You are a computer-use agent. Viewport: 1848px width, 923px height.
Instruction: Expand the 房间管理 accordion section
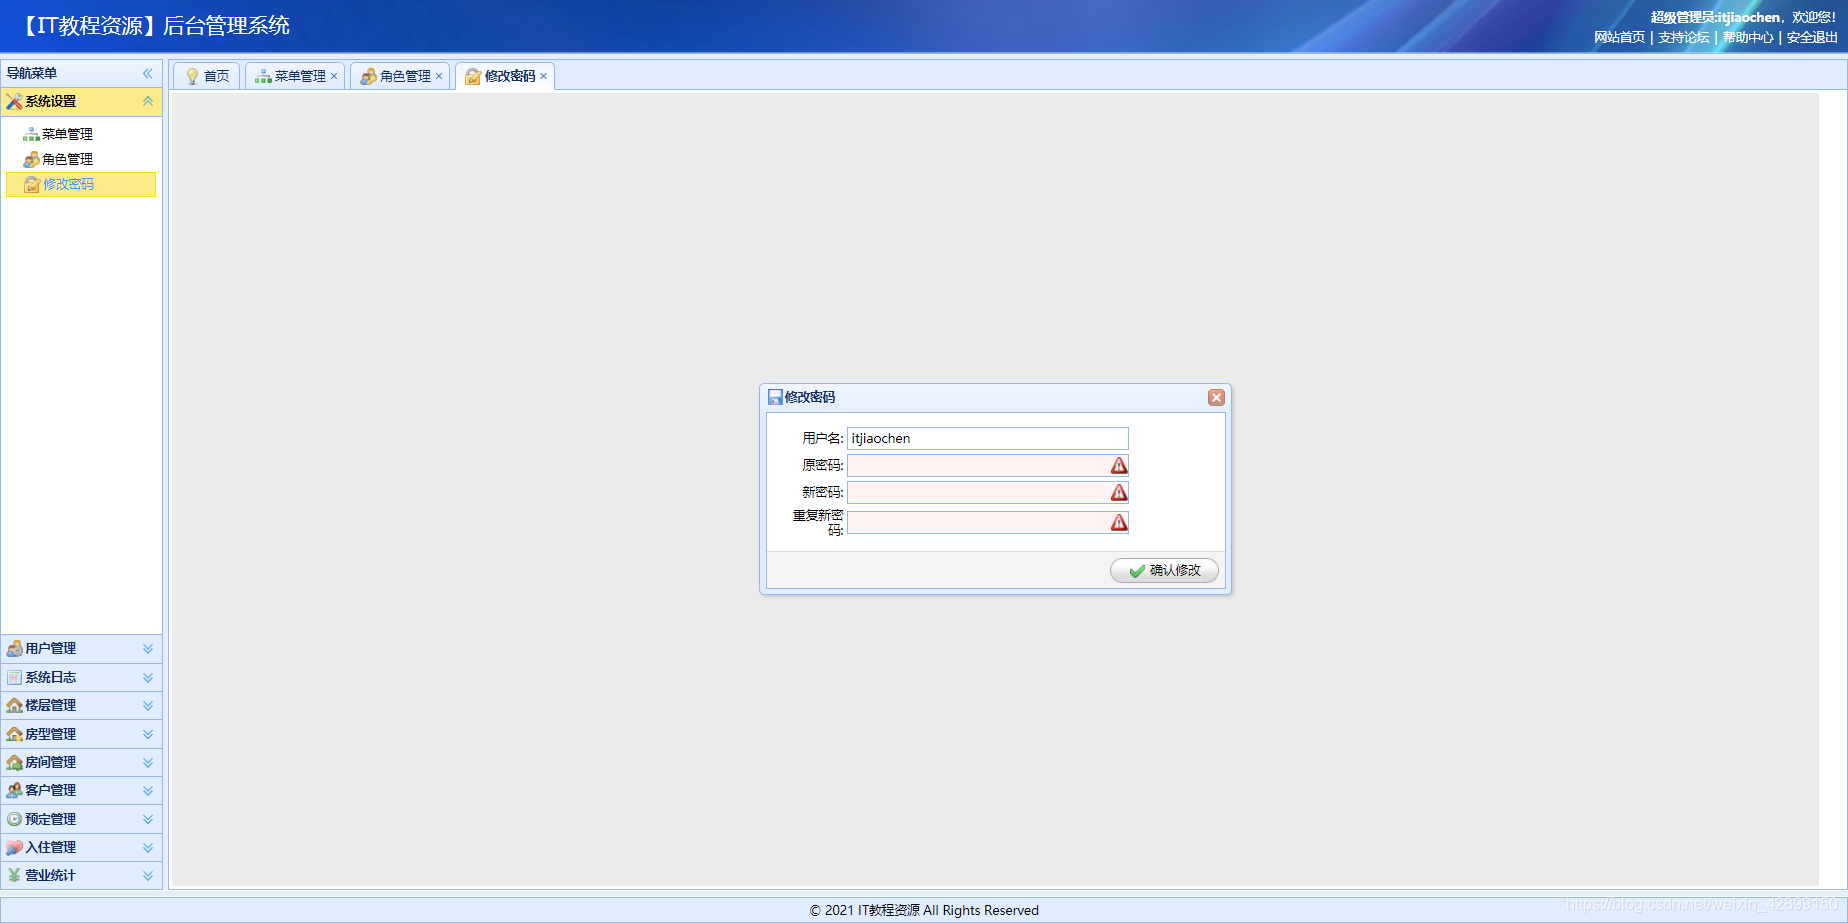coord(81,762)
